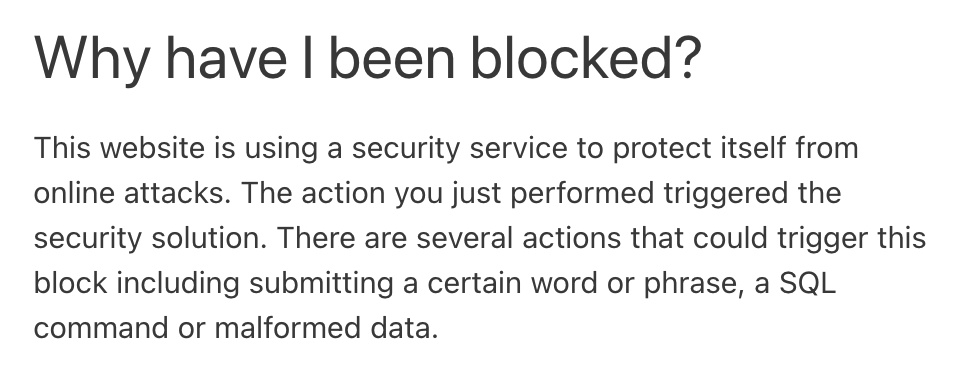Click the word "performed" in the paragraph
Screen dimensions: 958x380
tap(582, 194)
